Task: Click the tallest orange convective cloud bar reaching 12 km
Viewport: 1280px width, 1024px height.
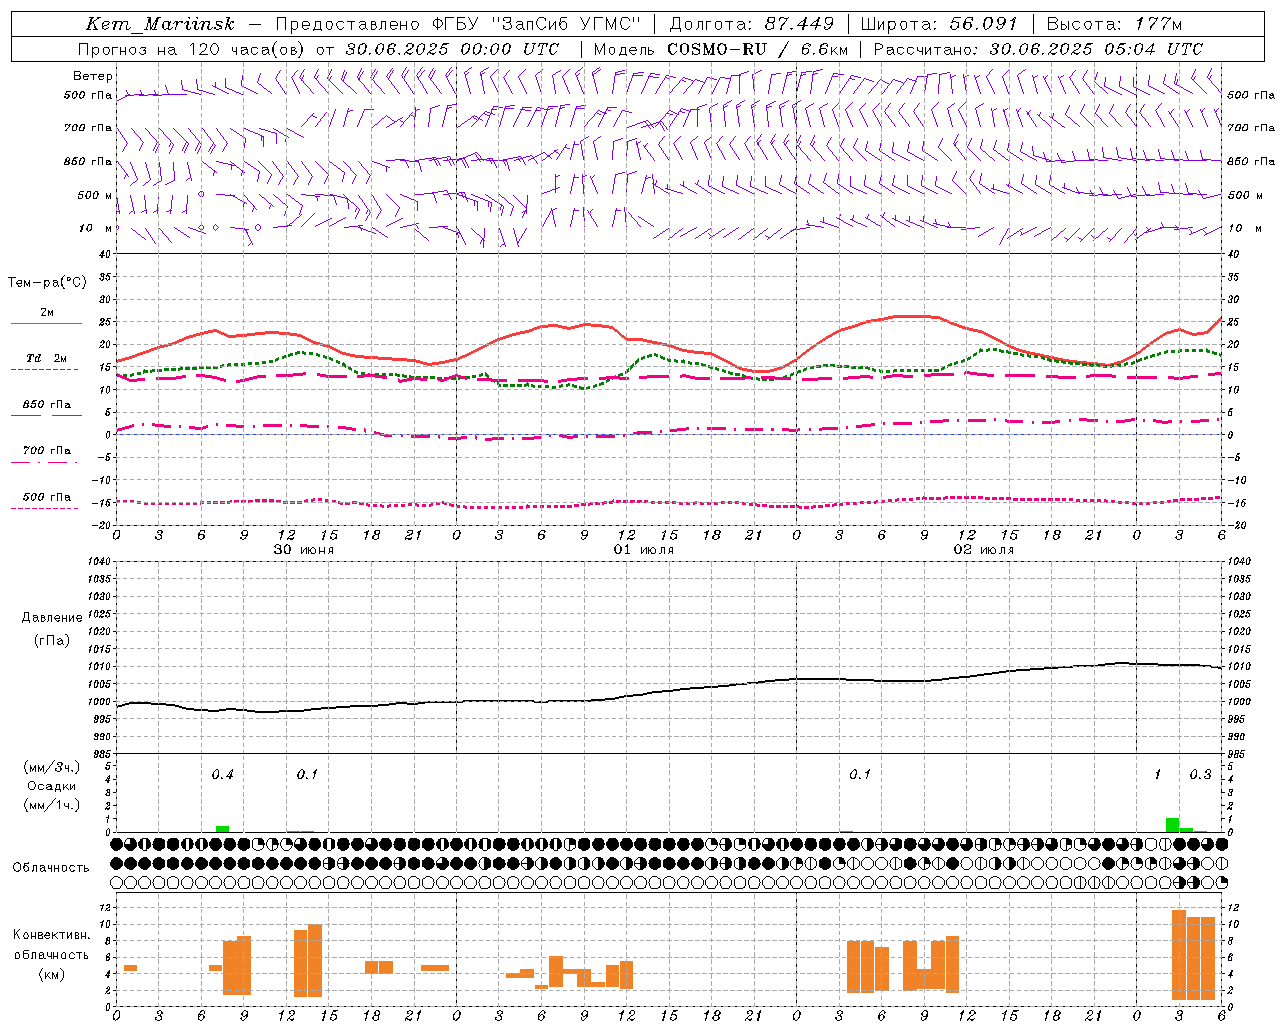Action: 1179,955
